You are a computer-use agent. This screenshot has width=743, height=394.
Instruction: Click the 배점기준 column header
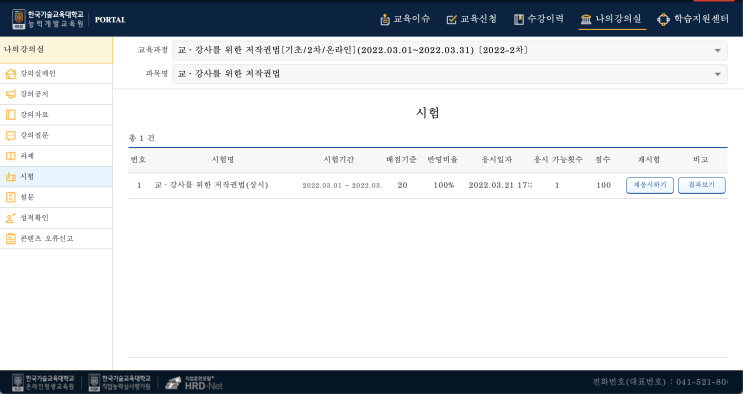tap(401, 160)
